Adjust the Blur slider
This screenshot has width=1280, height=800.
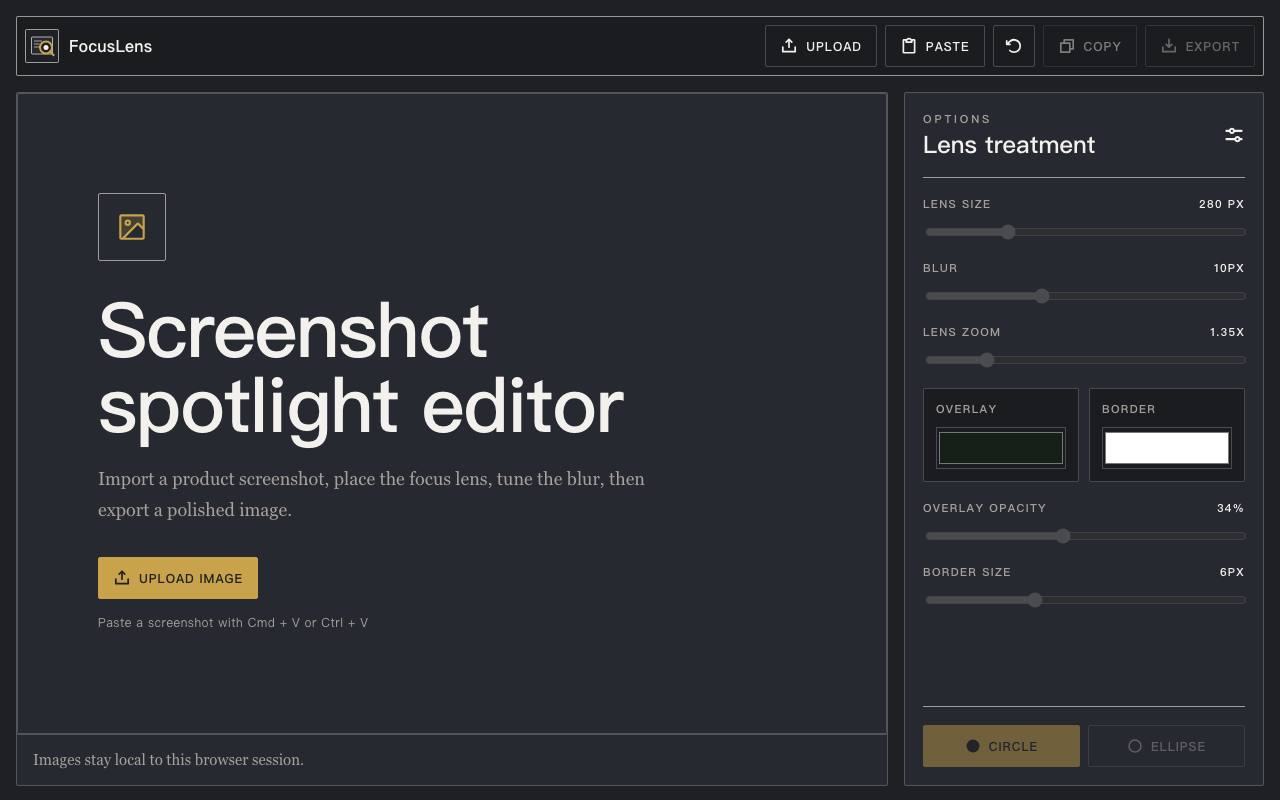(1085, 296)
